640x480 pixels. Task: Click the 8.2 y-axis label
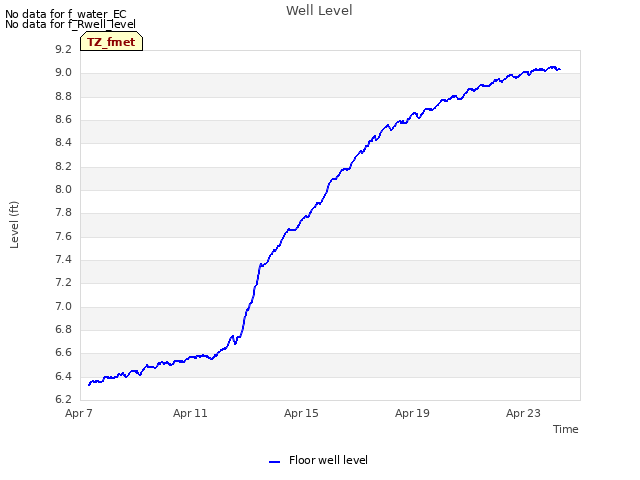63,167
